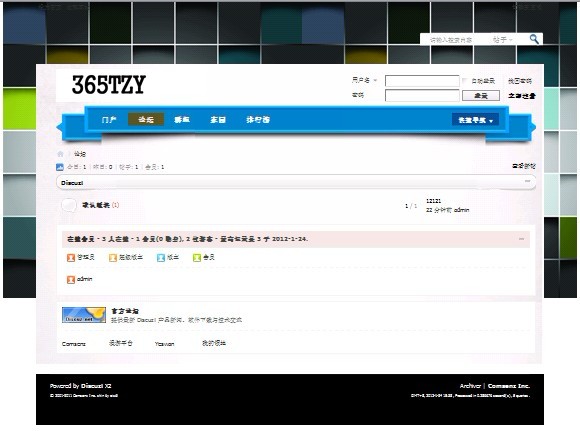Image resolution: width=580 pixels, height=431 pixels.
Task: Click the 查看新帖 link
Action: (523, 166)
